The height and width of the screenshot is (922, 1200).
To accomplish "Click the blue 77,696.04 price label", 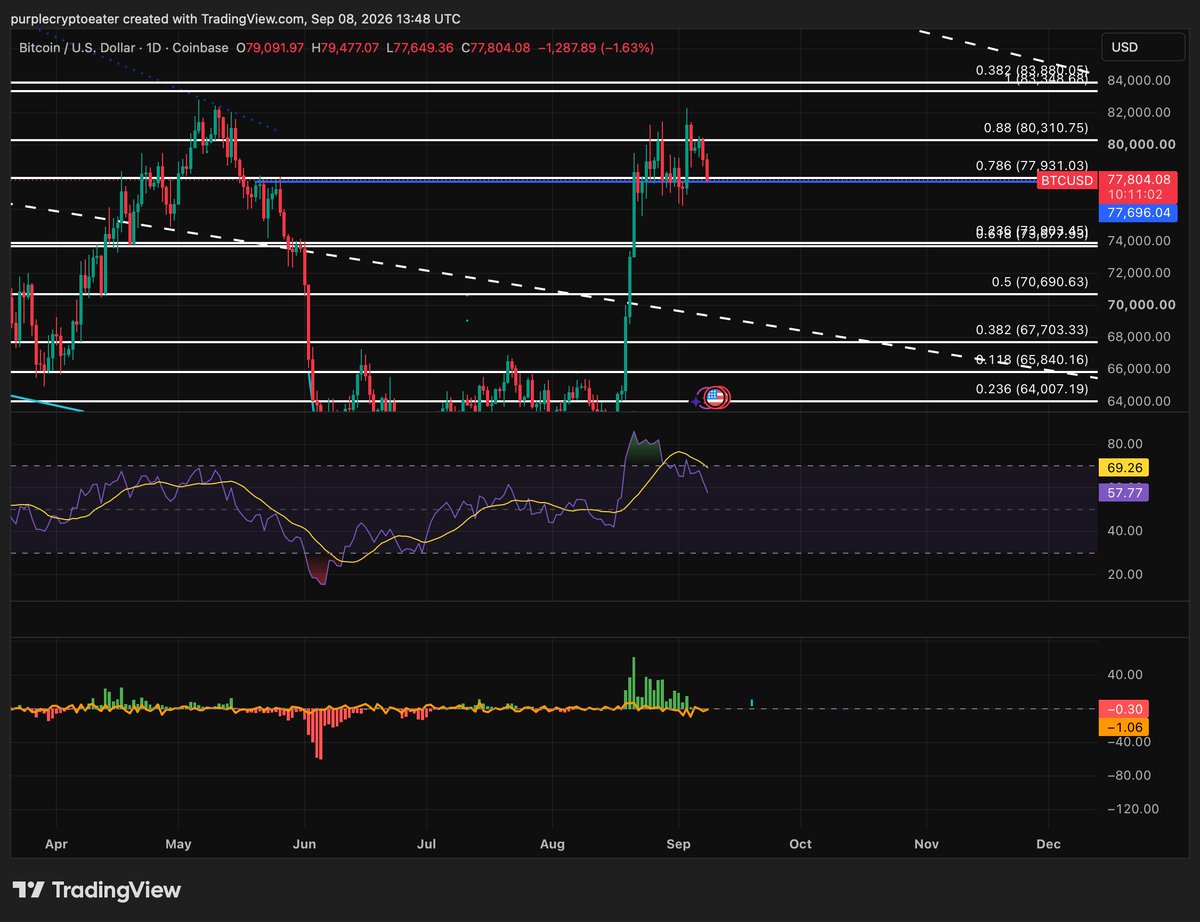I will point(1138,212).
